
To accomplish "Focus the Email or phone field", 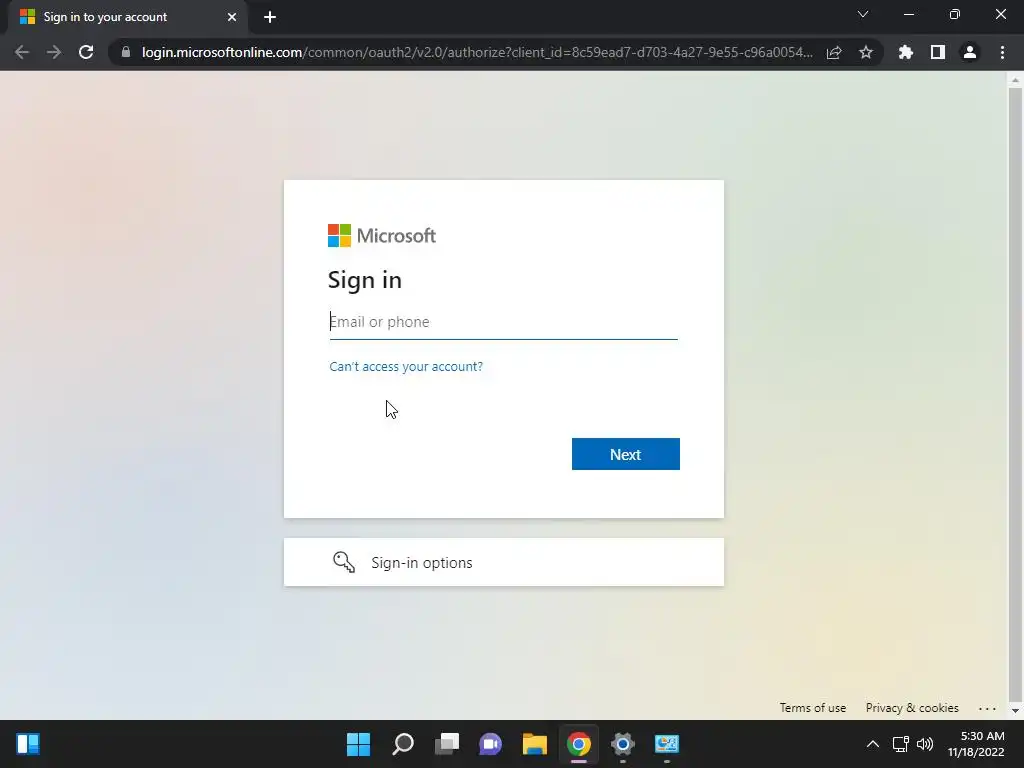I will pyautogui.click(x=504, y=322).
